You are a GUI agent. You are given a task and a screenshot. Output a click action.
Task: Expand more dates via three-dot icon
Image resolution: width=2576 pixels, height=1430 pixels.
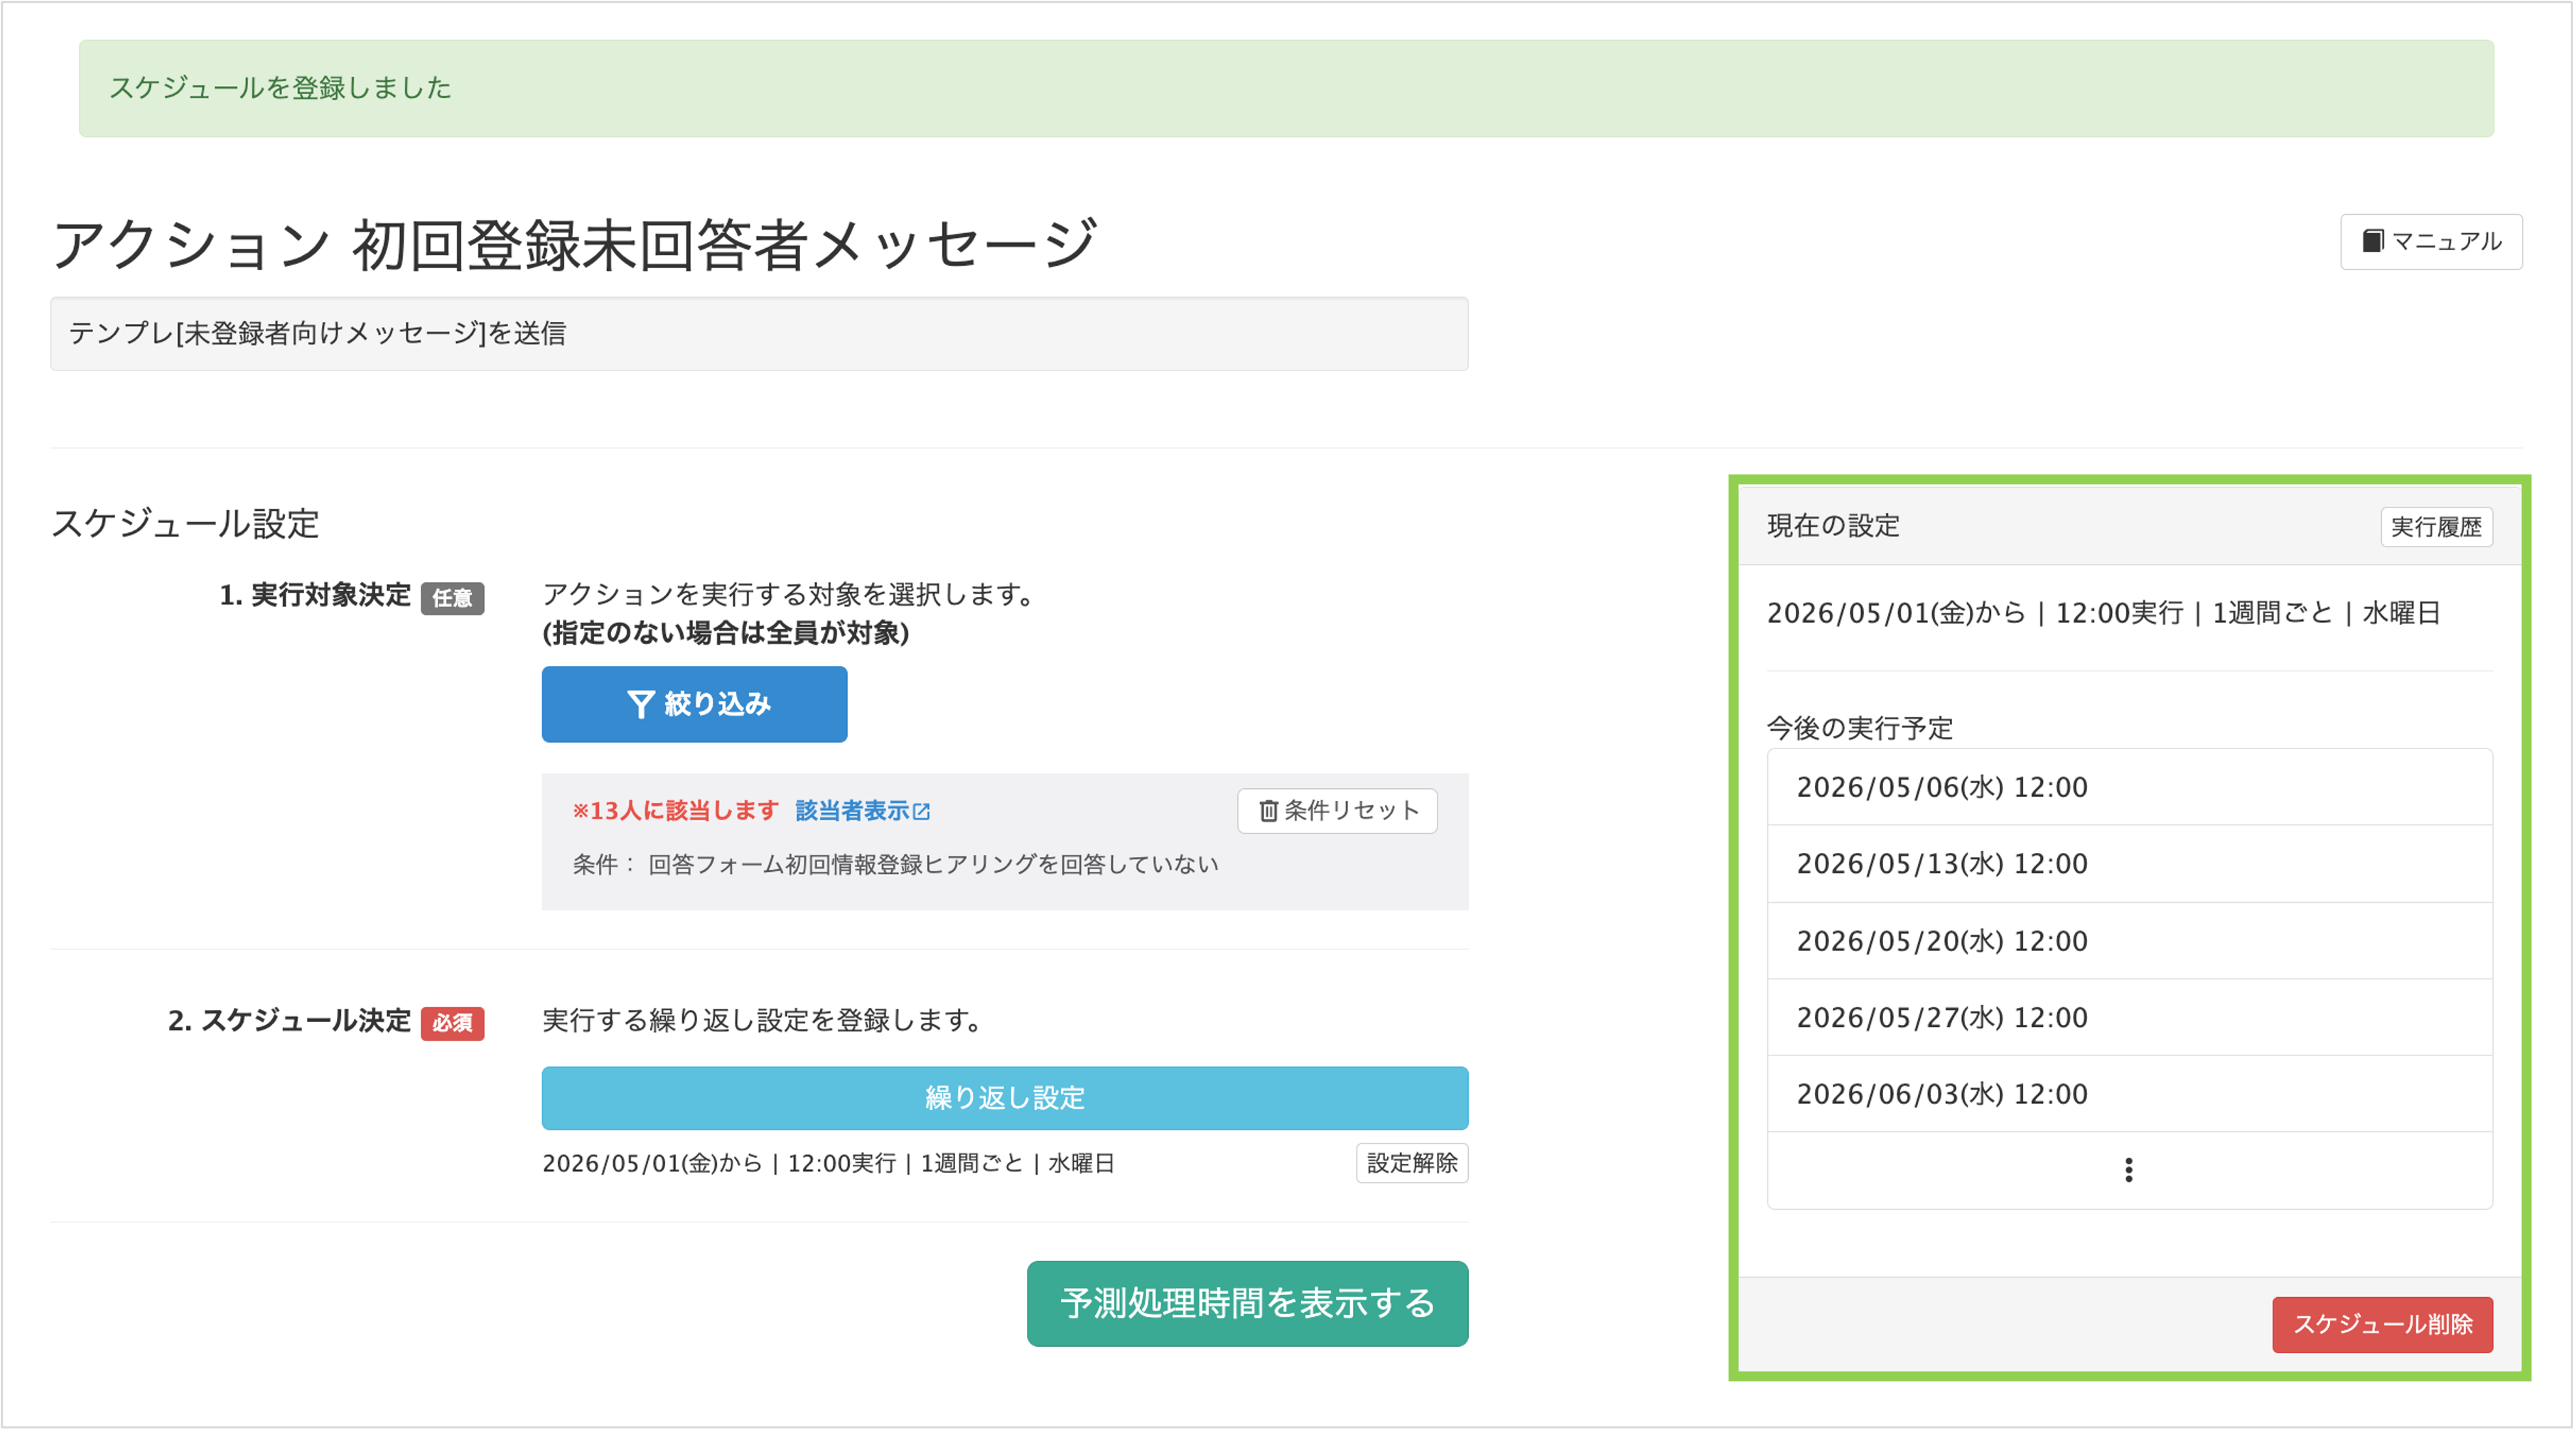pos(2128,1169)
